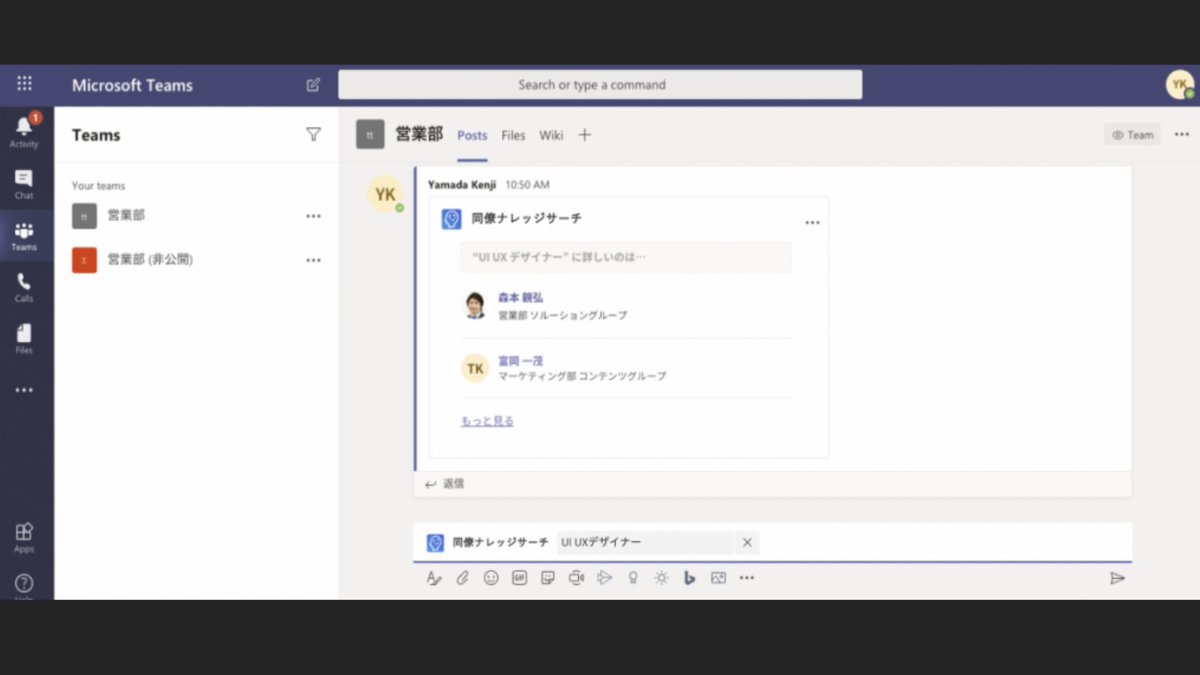
Task: Focus the Search or type a command box
Action: [x=600, y=85]
